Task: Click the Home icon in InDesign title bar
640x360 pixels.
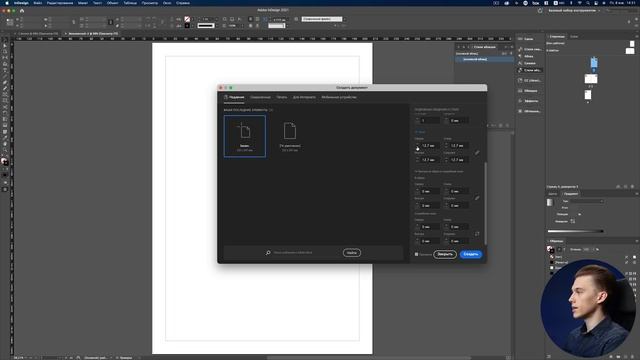Action: coord(22,11)
